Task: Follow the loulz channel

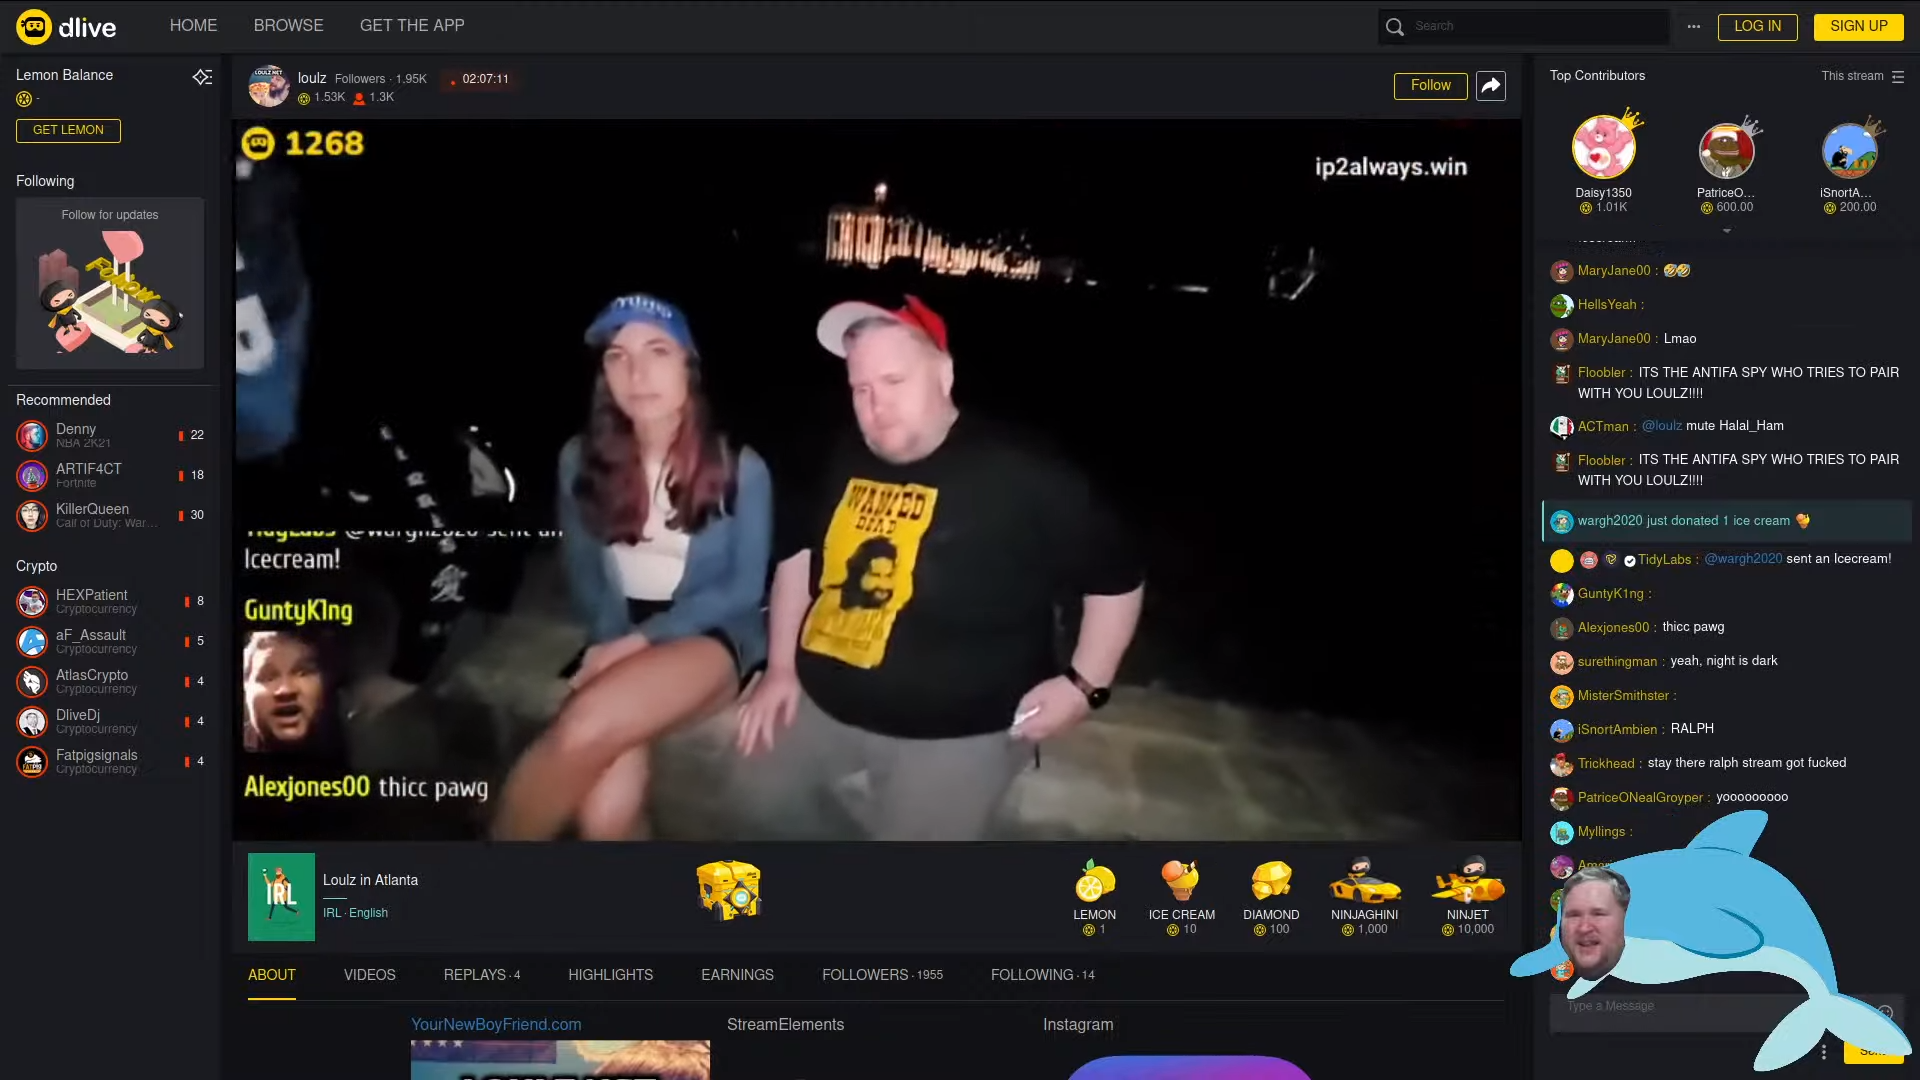Action: click(x=1430, y=86)
